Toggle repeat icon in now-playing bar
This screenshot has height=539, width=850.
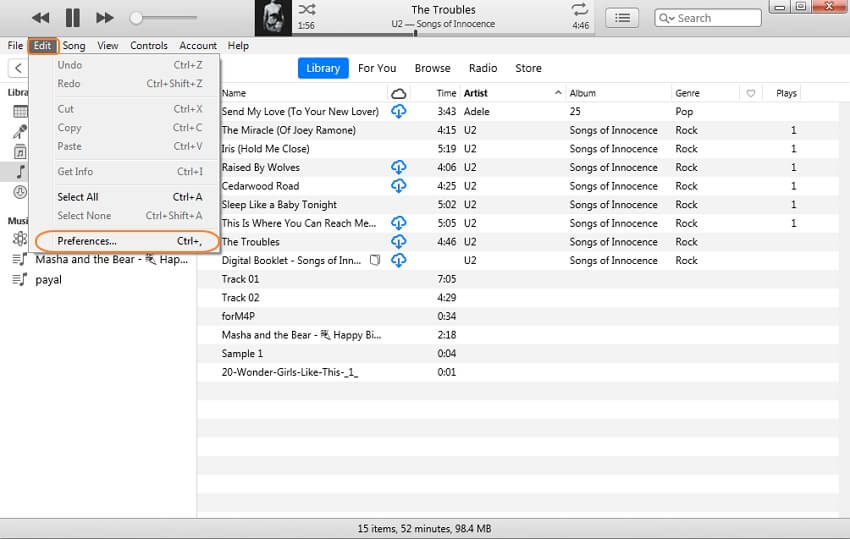[579, 9]
